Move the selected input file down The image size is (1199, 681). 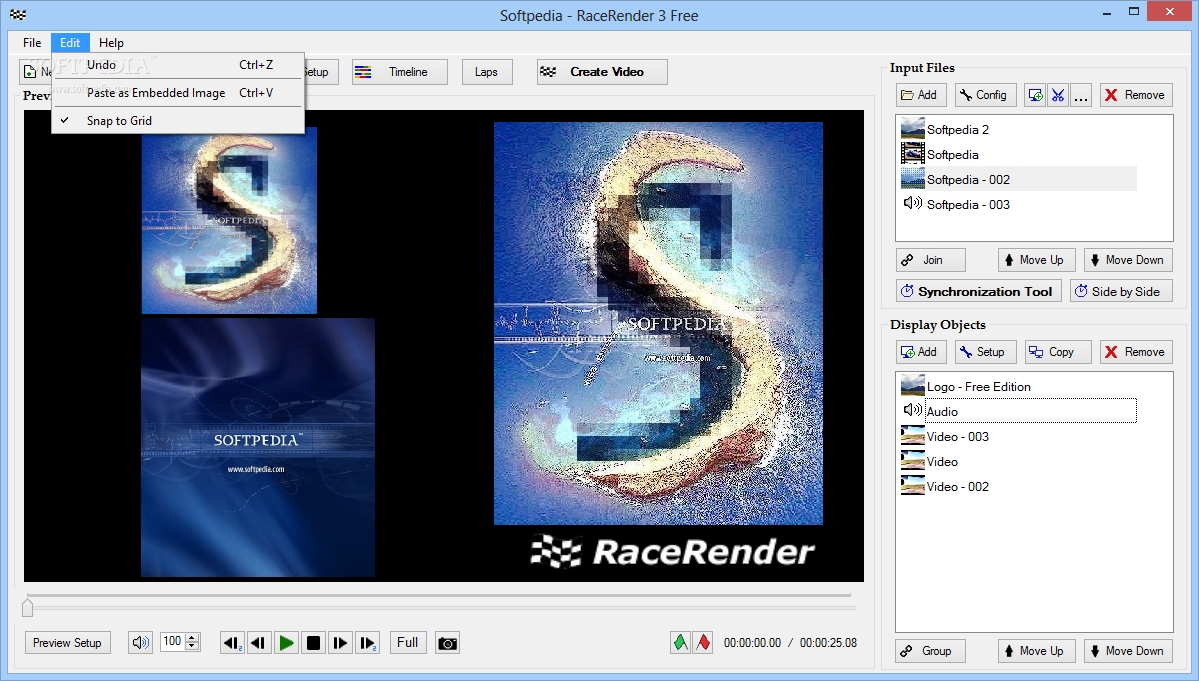(x=1128, y=260)
